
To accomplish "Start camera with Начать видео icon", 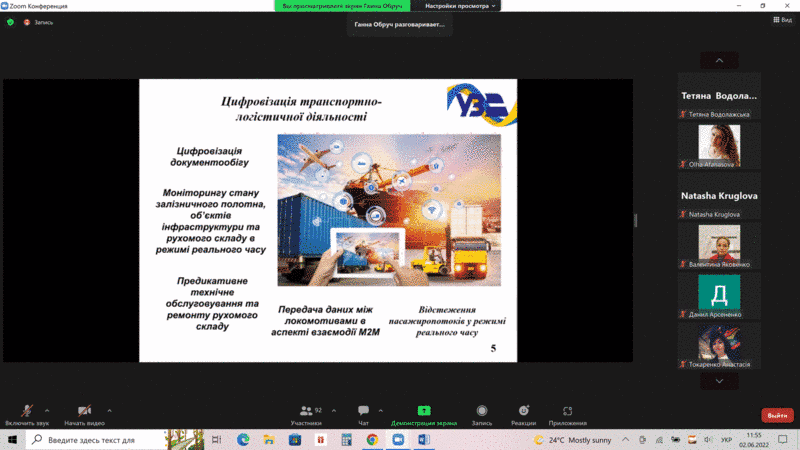I will tap(85, 411).
